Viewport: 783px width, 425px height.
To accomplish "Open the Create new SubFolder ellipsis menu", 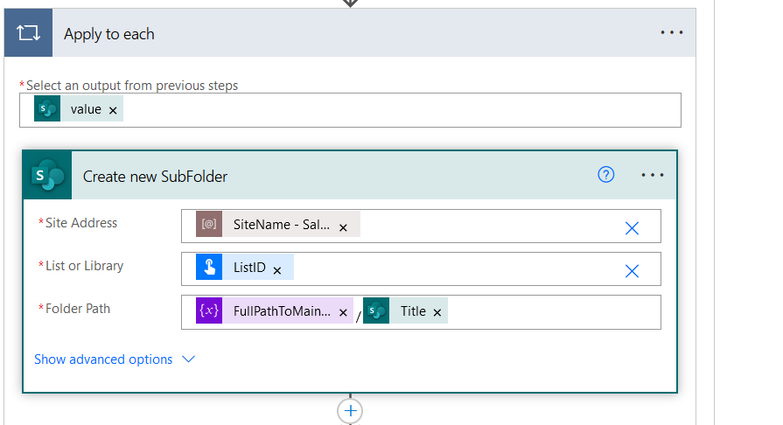I will click(652, 175).
